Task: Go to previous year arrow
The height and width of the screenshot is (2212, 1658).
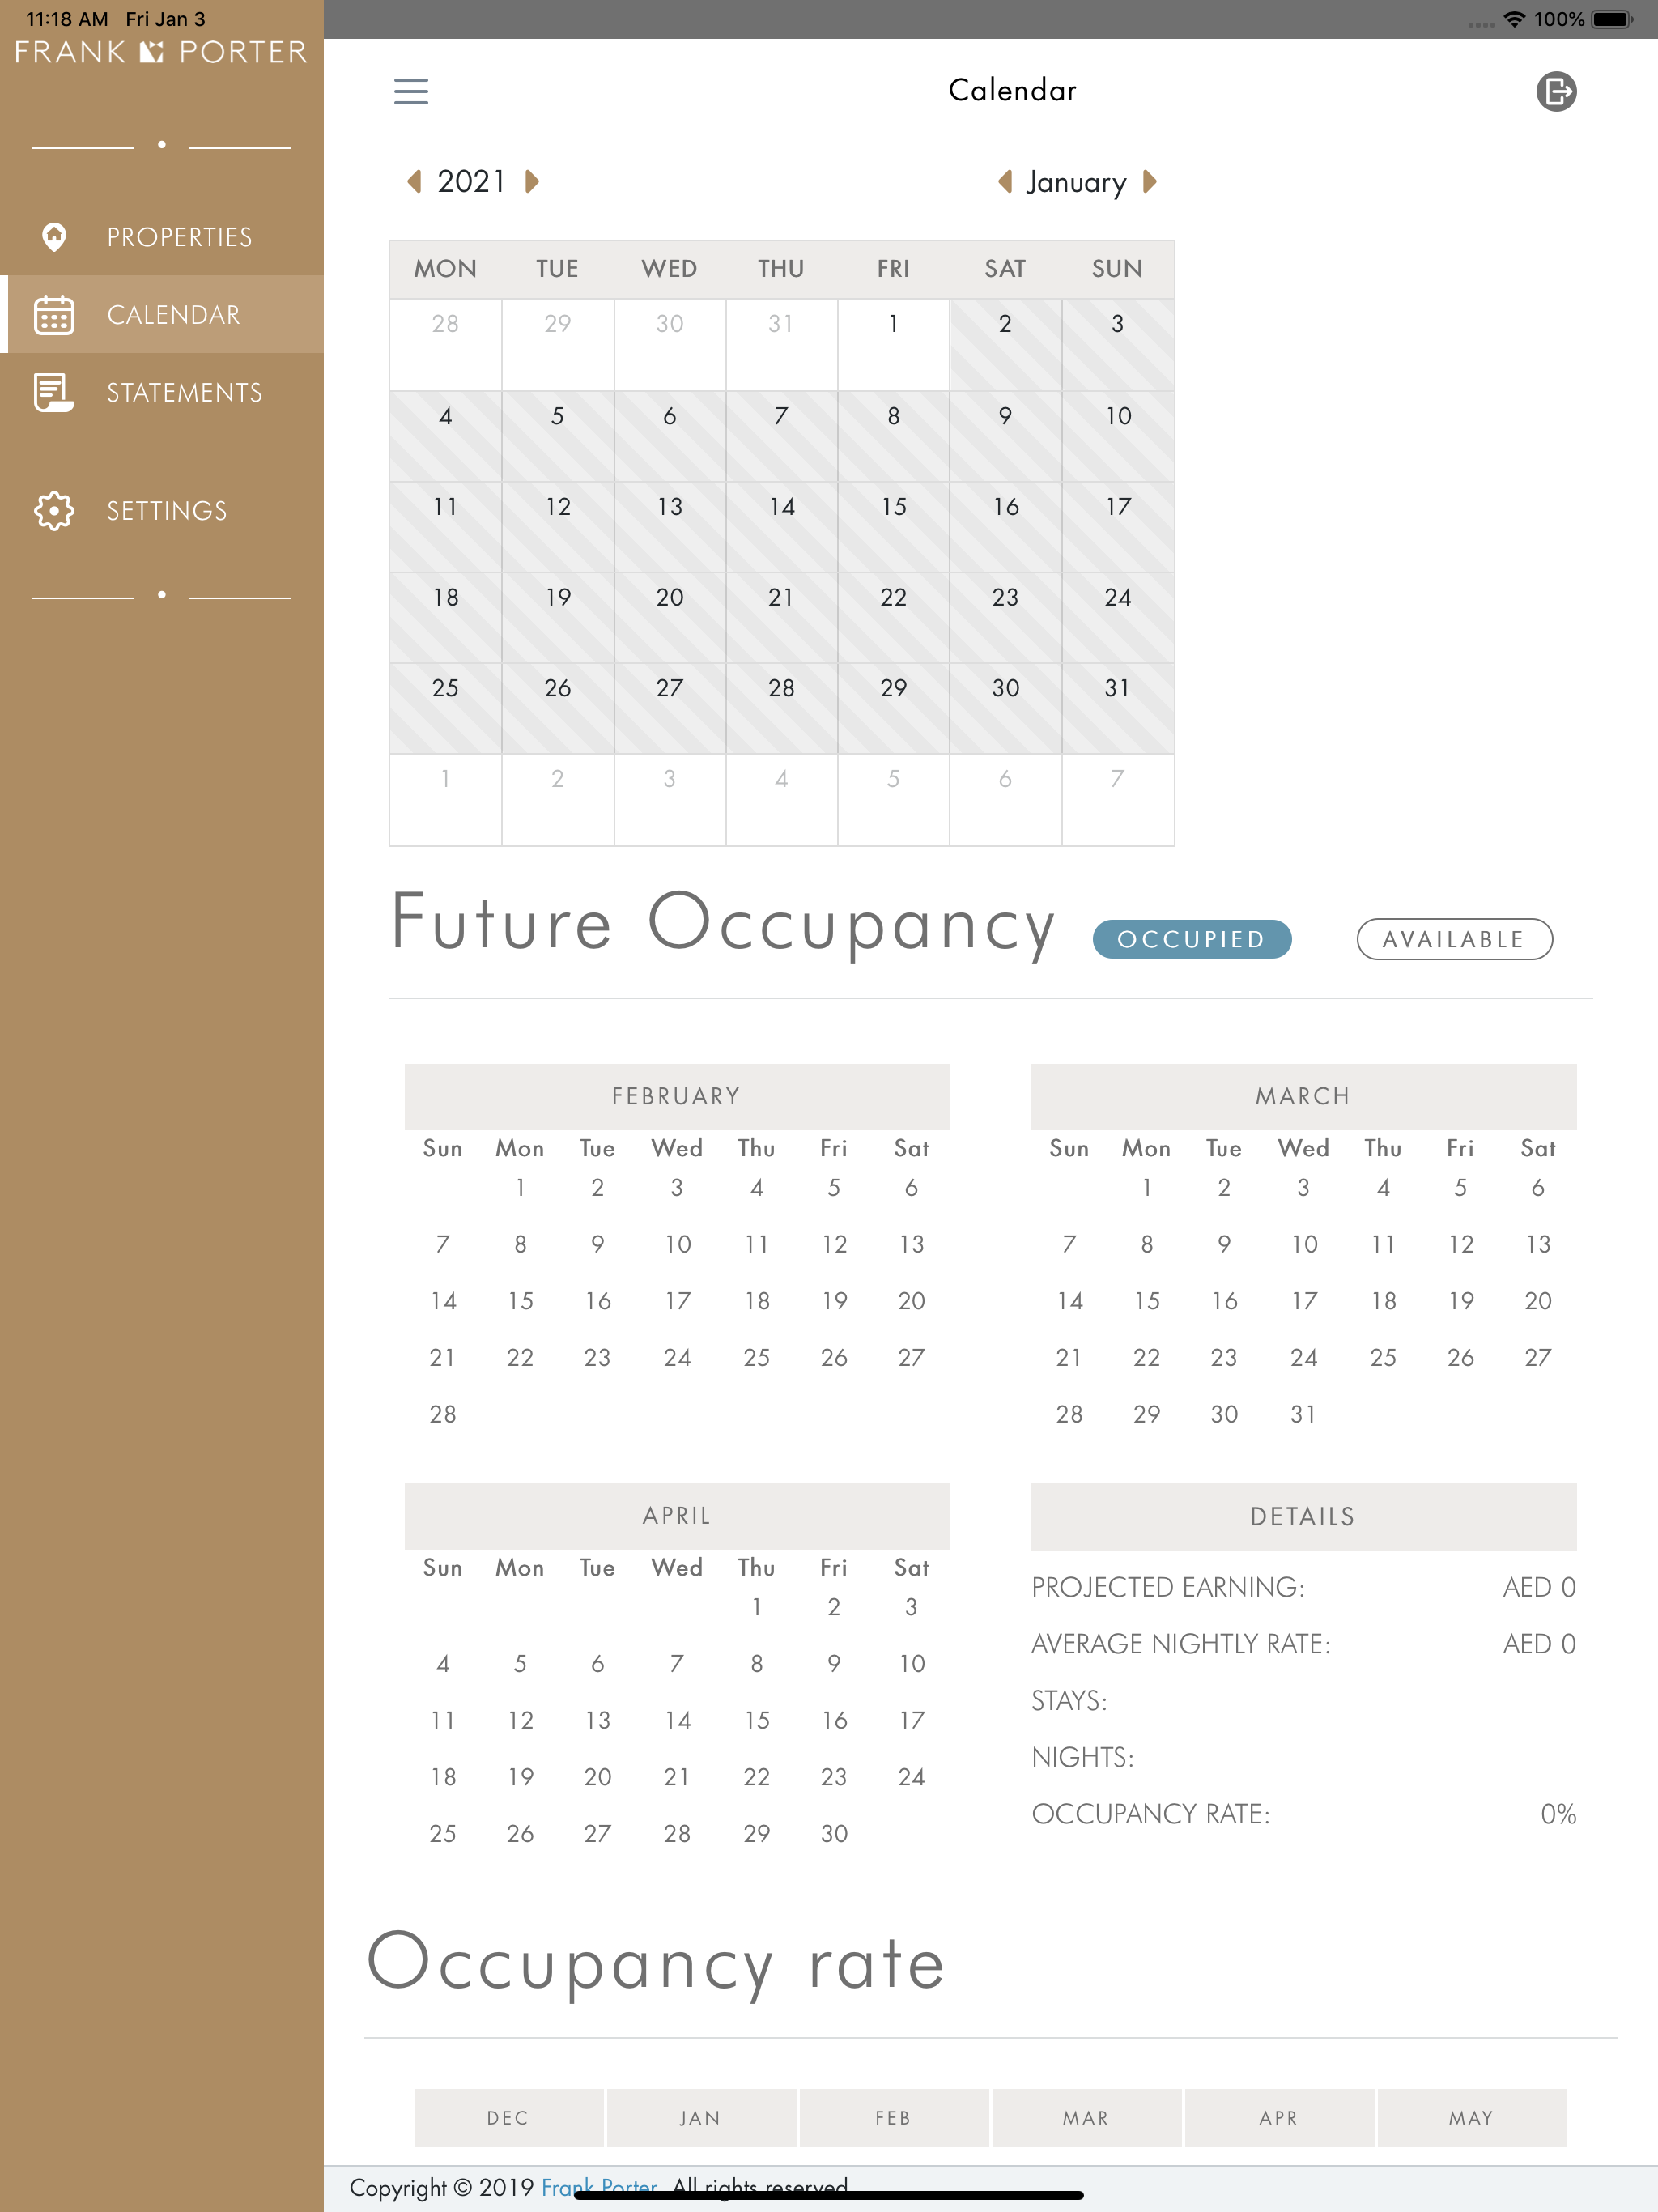Action: [414, 181]
